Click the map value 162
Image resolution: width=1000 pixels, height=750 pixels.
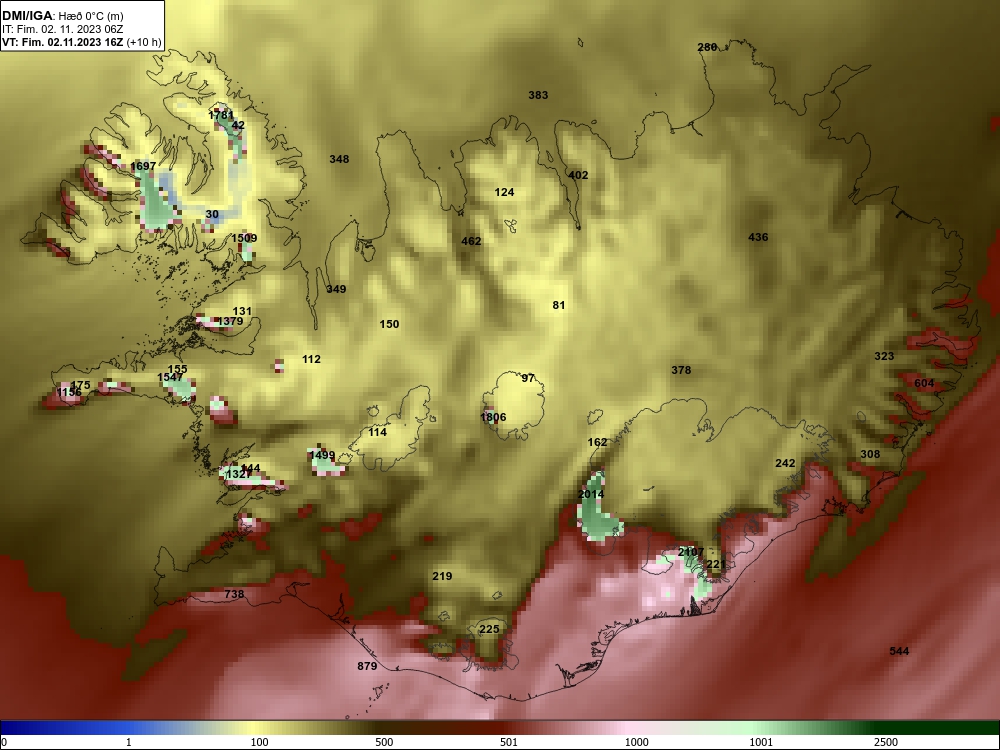point(598,442)
